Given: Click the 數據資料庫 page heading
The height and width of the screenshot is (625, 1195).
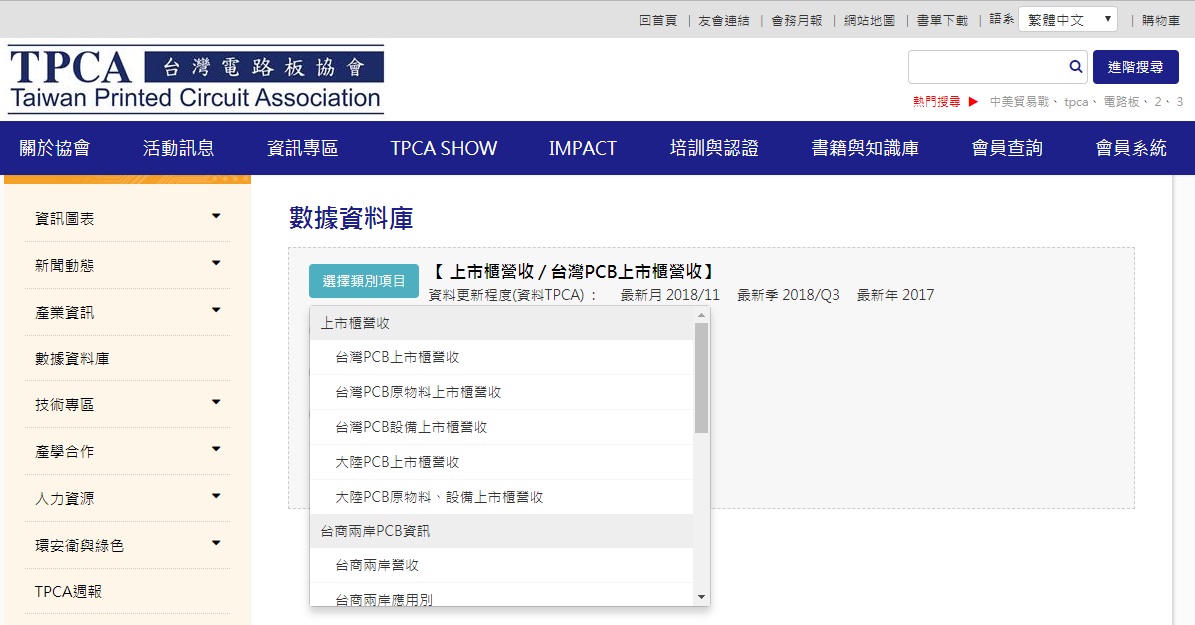Looking at the screenshot, I should pos(351,218).
